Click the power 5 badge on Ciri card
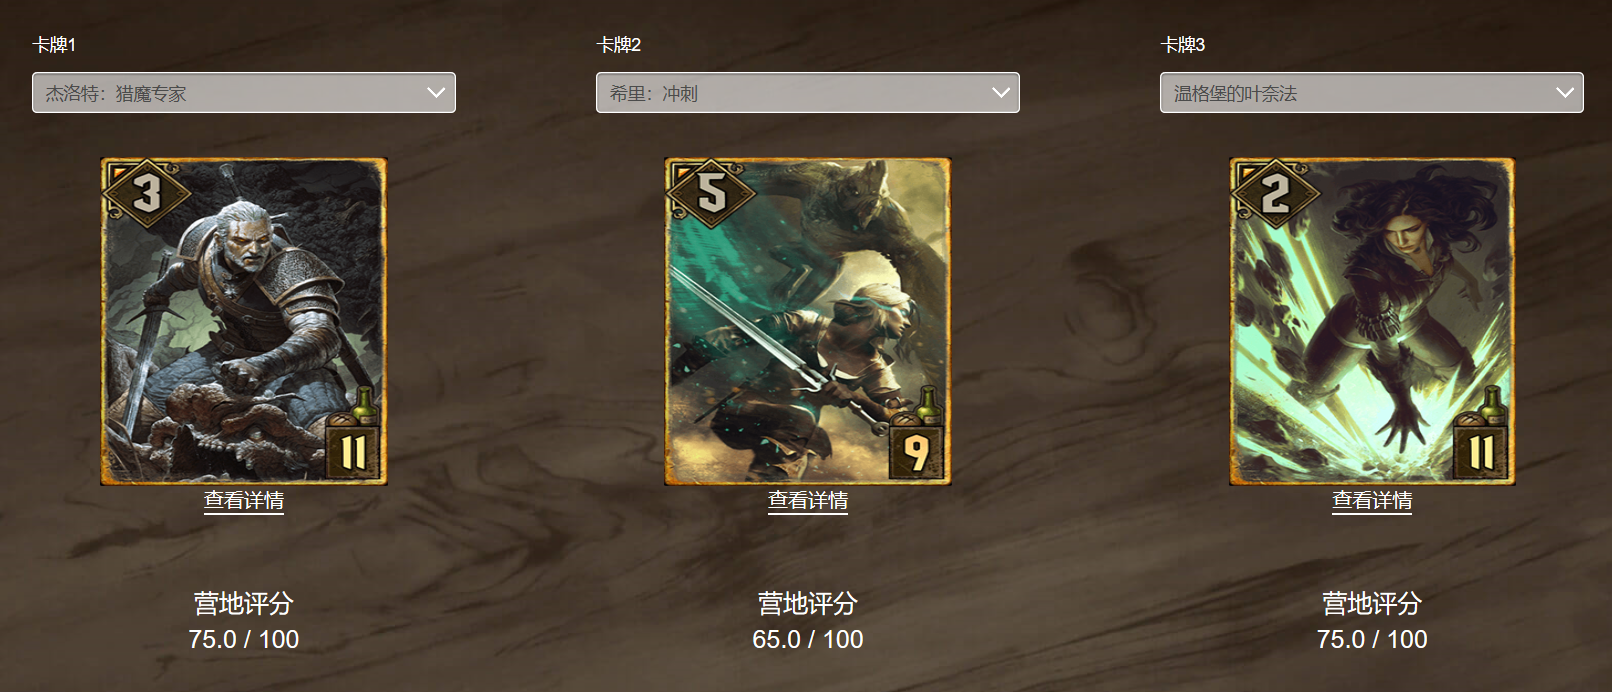The width and height of the screenshot is (1612, 692). click(x=710, y=193)
